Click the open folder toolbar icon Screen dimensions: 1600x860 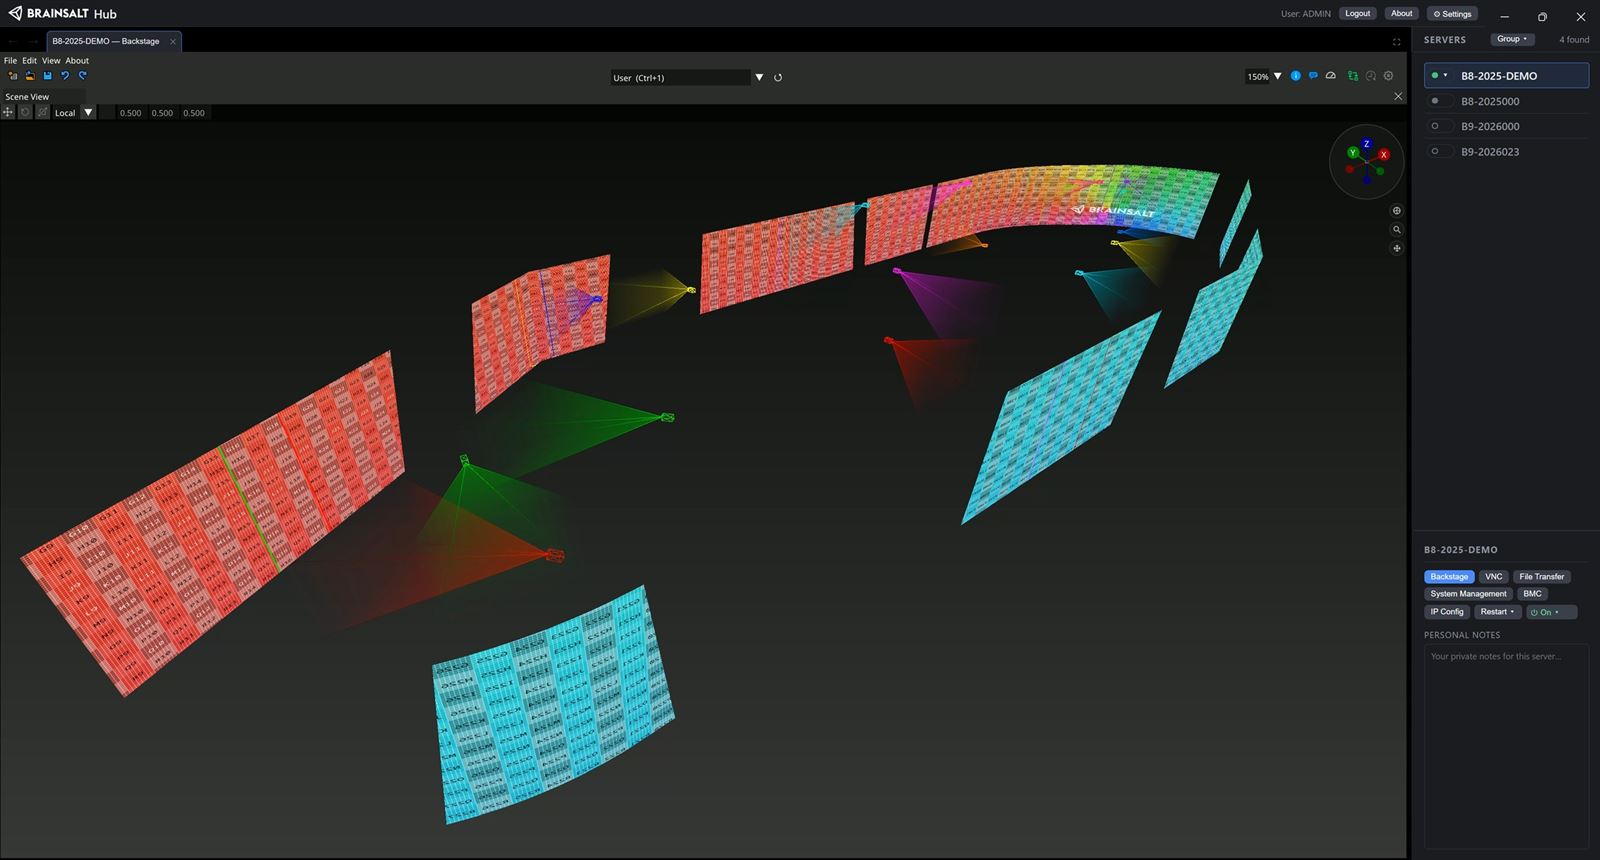30,76
